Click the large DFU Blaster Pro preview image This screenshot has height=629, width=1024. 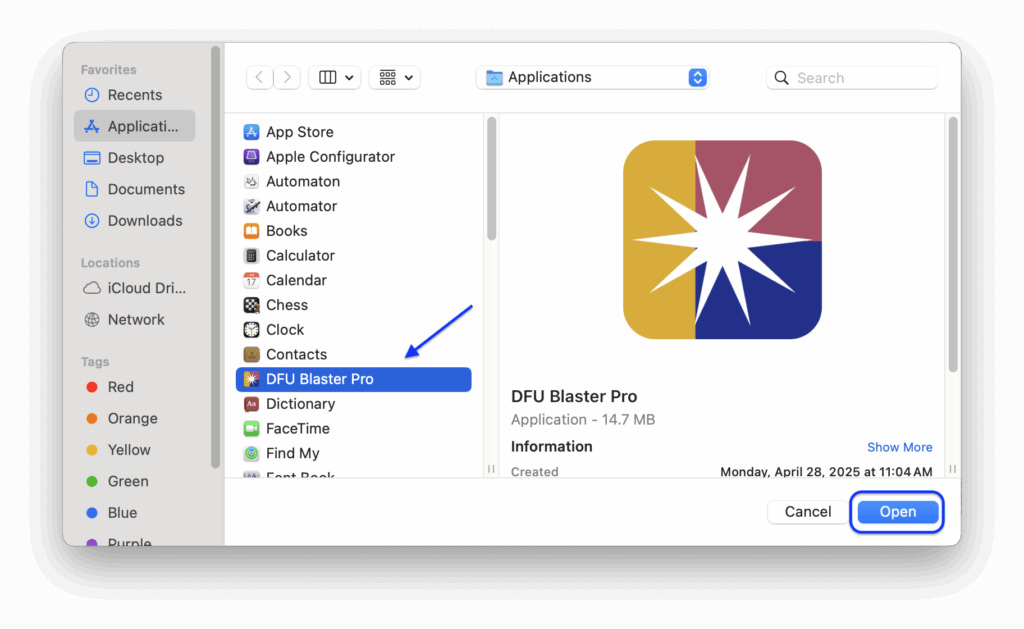(x=722, y=240)
